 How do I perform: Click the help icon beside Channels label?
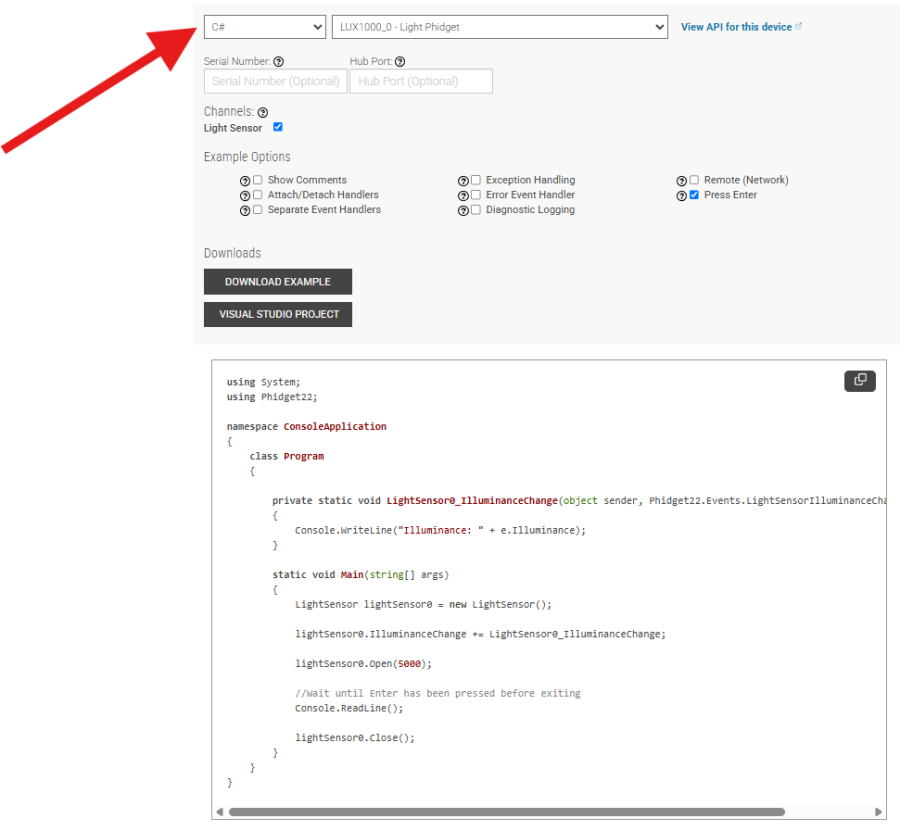pyautogui.click(x=261, y=111)
